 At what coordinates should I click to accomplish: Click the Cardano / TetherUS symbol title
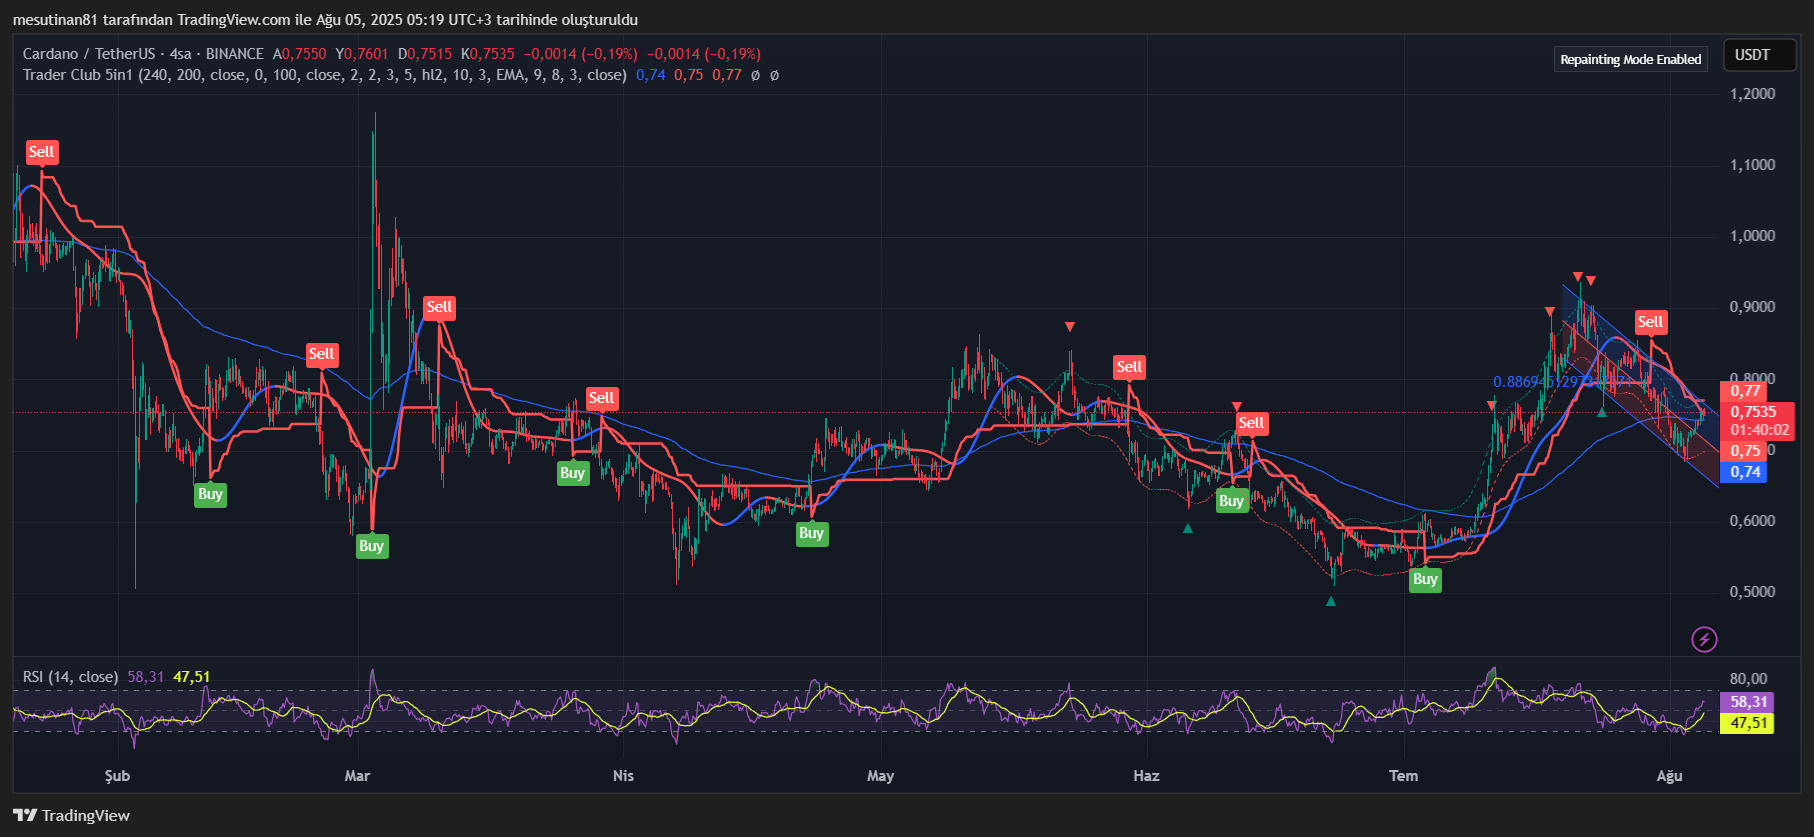point(89,54)
